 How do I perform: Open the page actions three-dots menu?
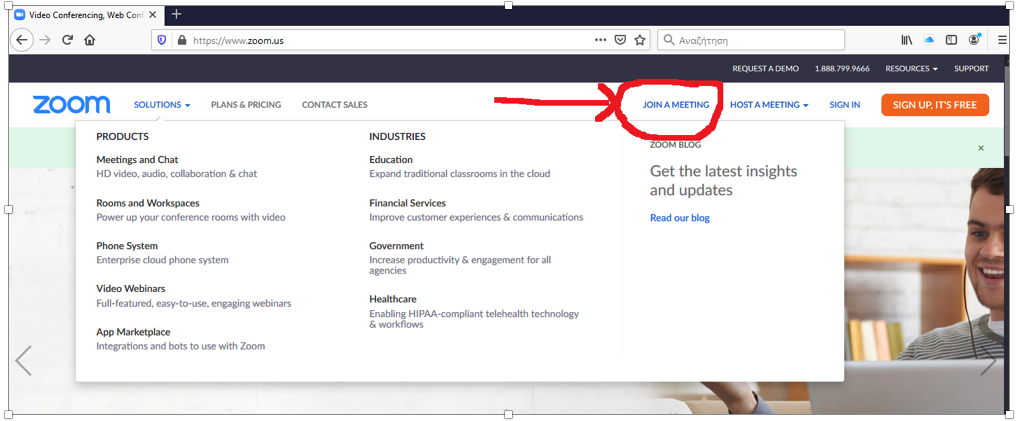tap(600, 40)
